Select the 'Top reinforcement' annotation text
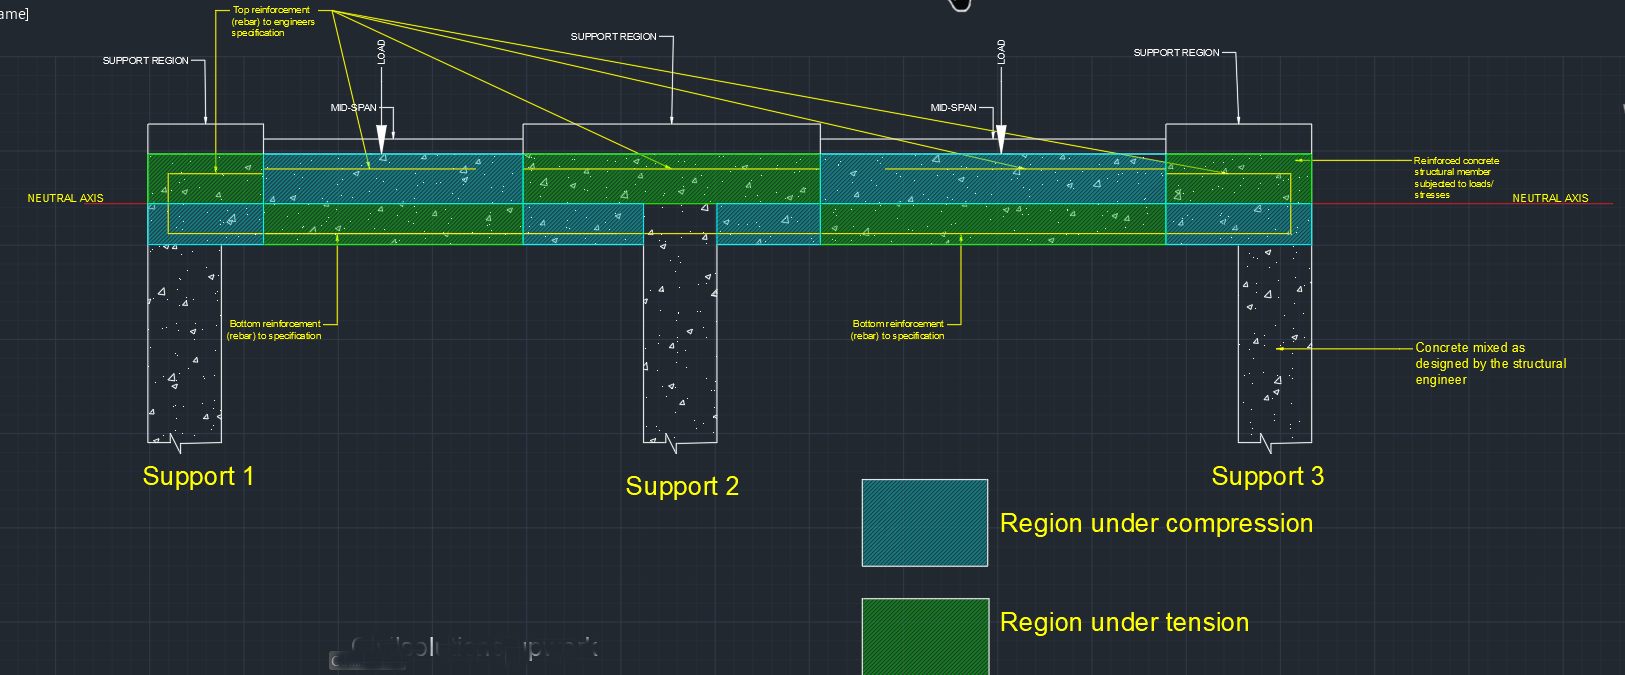This screenshot has width=1625, height=675. [x=272, y=21]
